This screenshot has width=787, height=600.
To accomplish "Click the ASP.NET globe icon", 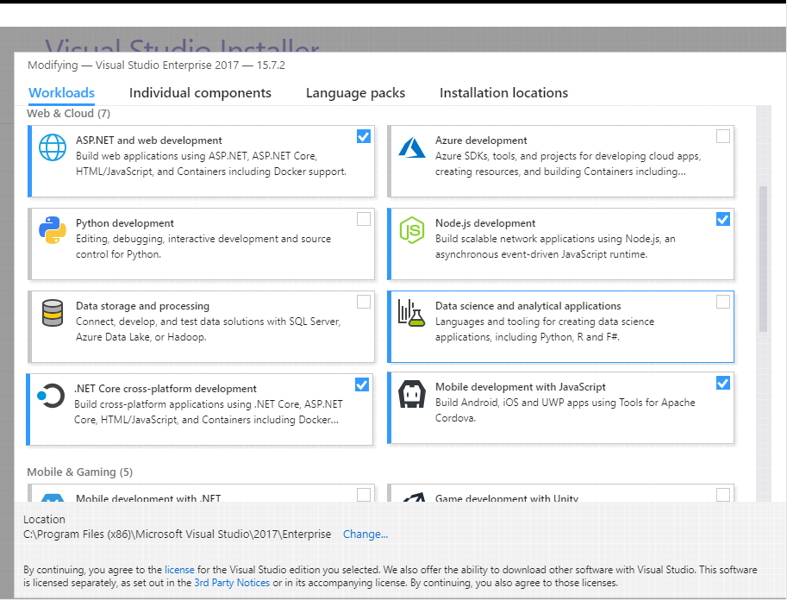I will (x=52, y=148).
